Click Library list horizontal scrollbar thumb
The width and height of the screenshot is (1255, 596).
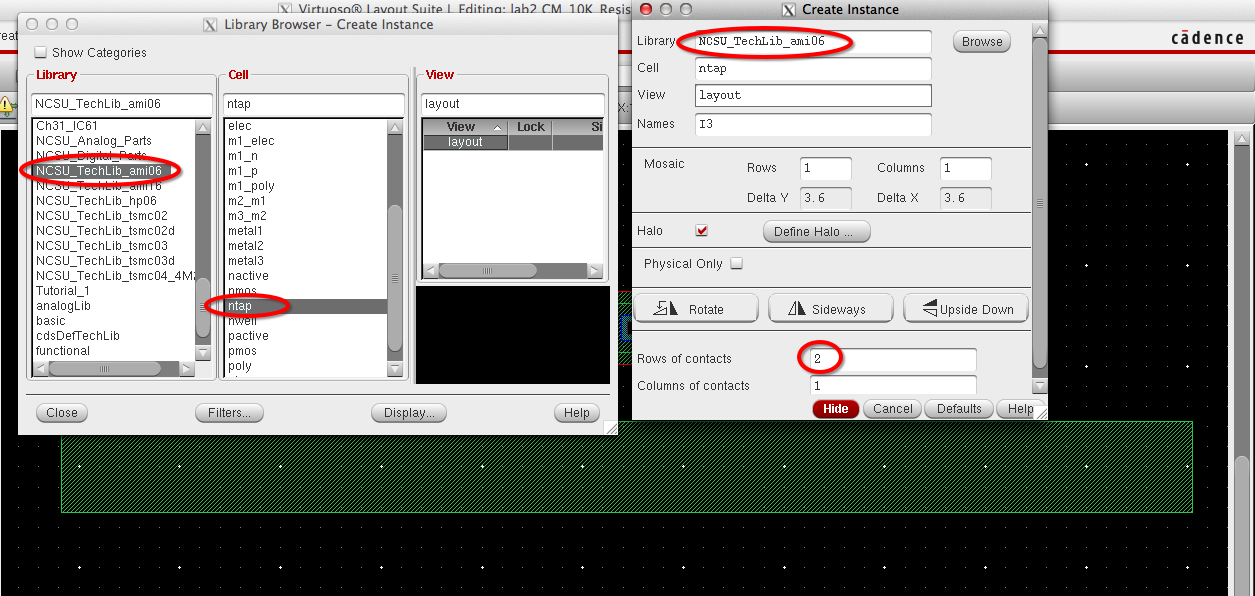(104, 369)
